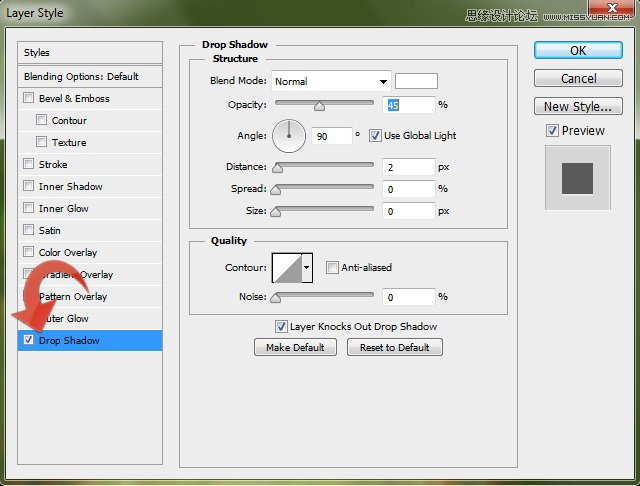Click the Angle dial control
The height and width of the screenshot is (486, 640).
[x=289, y=136]
